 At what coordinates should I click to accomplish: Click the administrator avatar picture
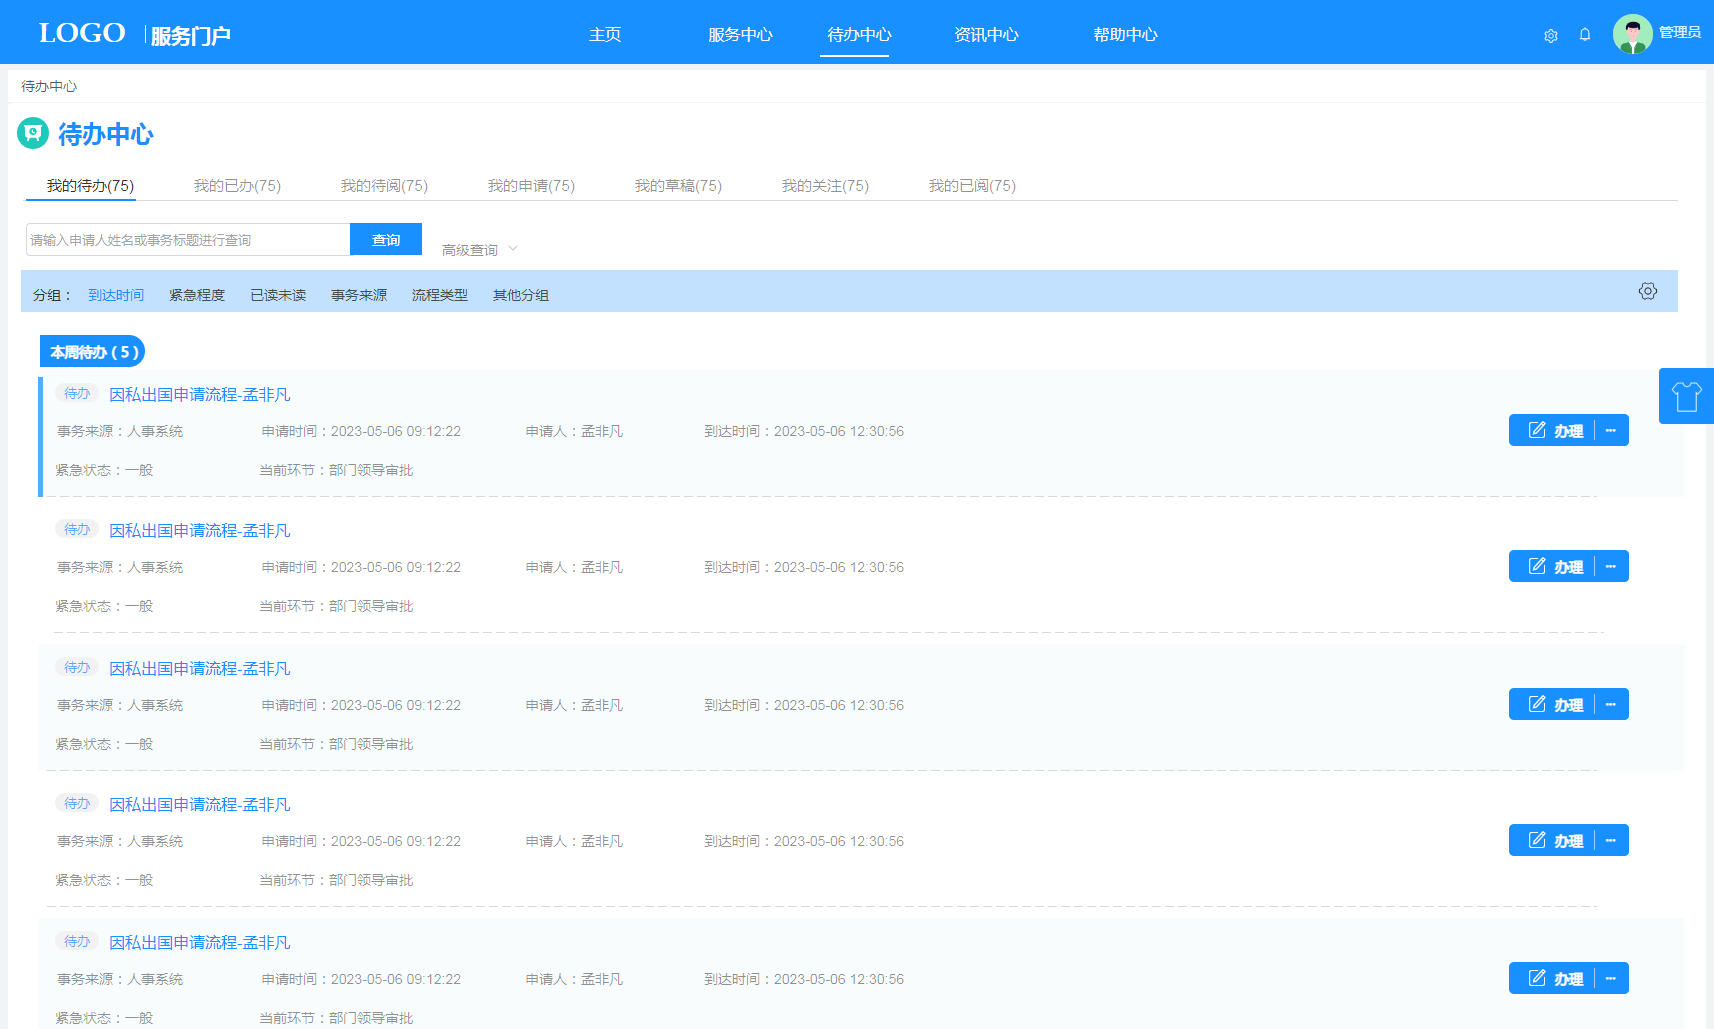click(1632, 34)
